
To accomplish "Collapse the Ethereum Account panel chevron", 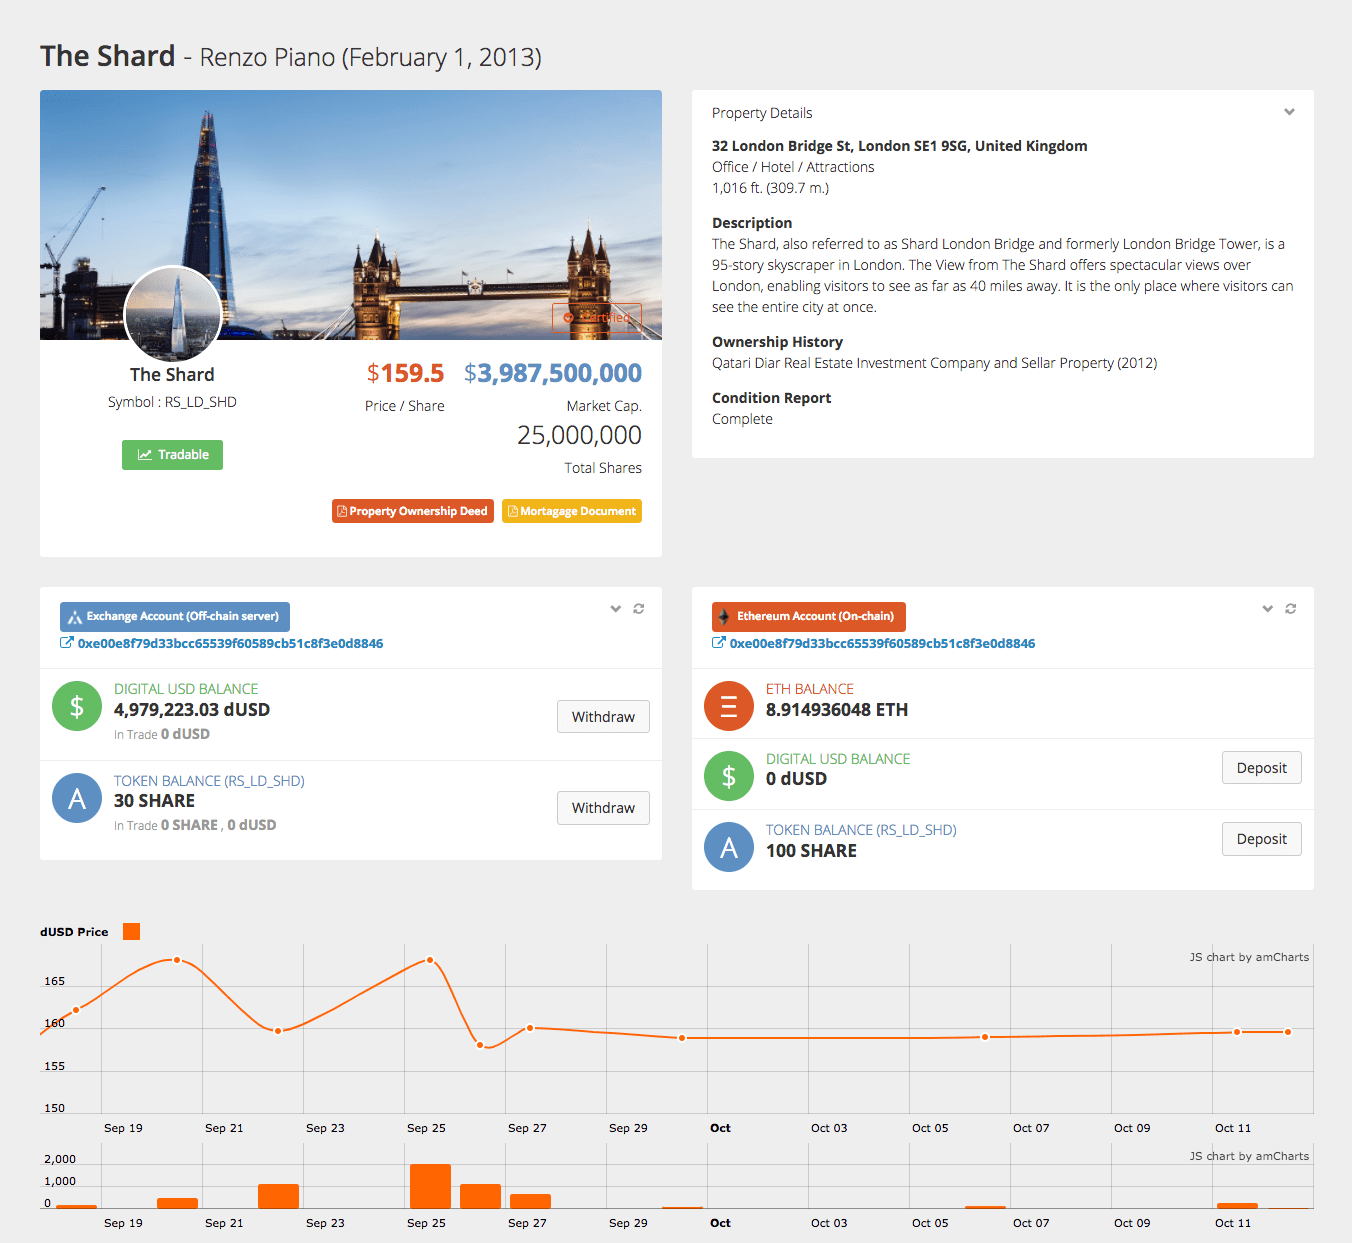I will click(x=1268, y=608).
